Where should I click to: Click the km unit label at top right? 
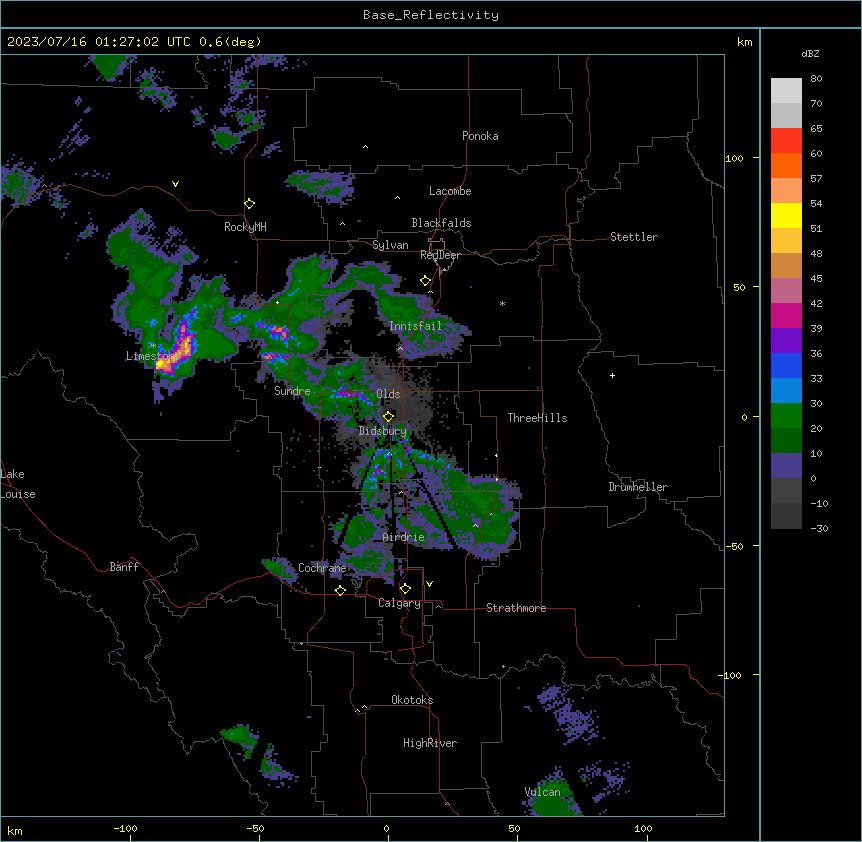point(744,42)
